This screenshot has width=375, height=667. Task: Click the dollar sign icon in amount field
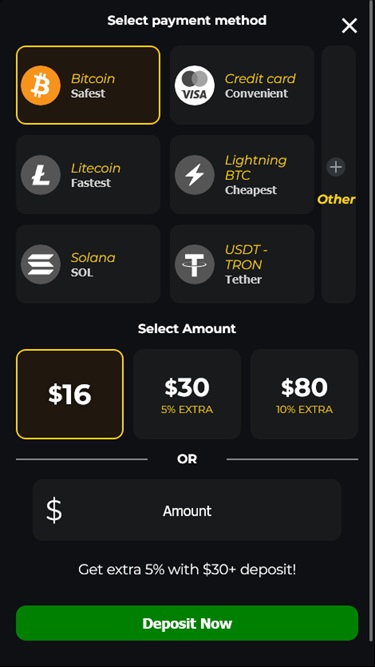[x=54, y=510]
